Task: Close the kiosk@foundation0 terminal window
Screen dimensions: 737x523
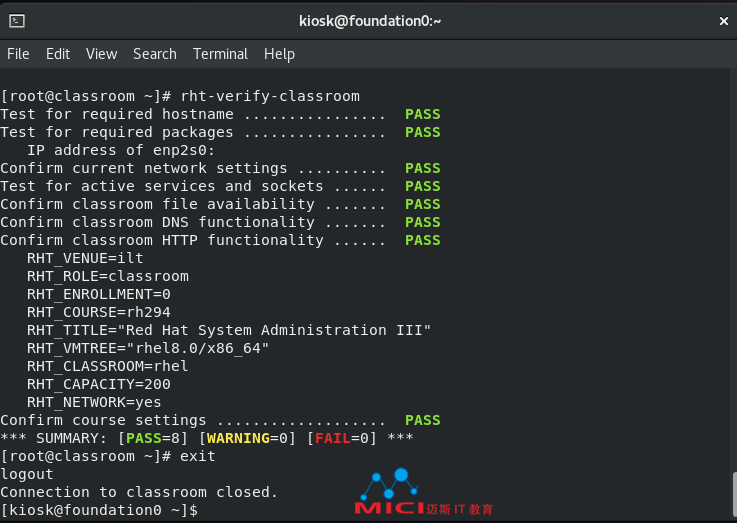Action: click(723, 21)
